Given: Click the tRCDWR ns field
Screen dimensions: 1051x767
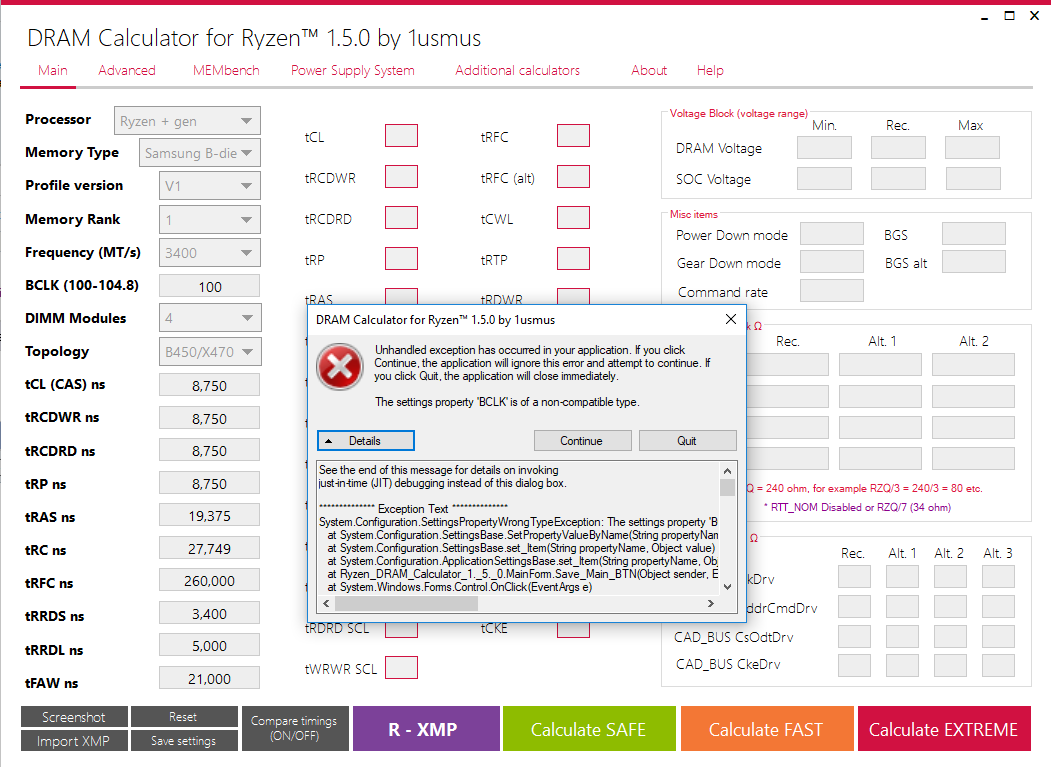Looking at the screenshot, I should (x=209, y=418).
